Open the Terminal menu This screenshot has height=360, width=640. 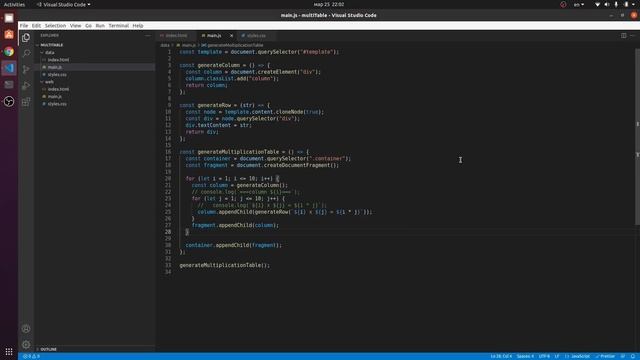pyautogui.click(x=119, y=25)
